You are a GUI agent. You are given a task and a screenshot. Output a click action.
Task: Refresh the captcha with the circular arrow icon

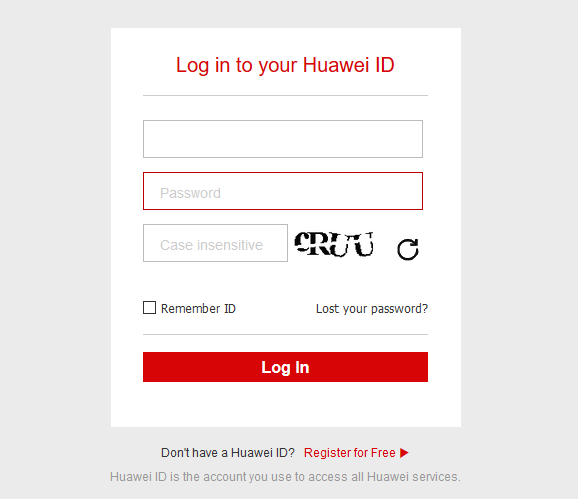click(408, 249)
